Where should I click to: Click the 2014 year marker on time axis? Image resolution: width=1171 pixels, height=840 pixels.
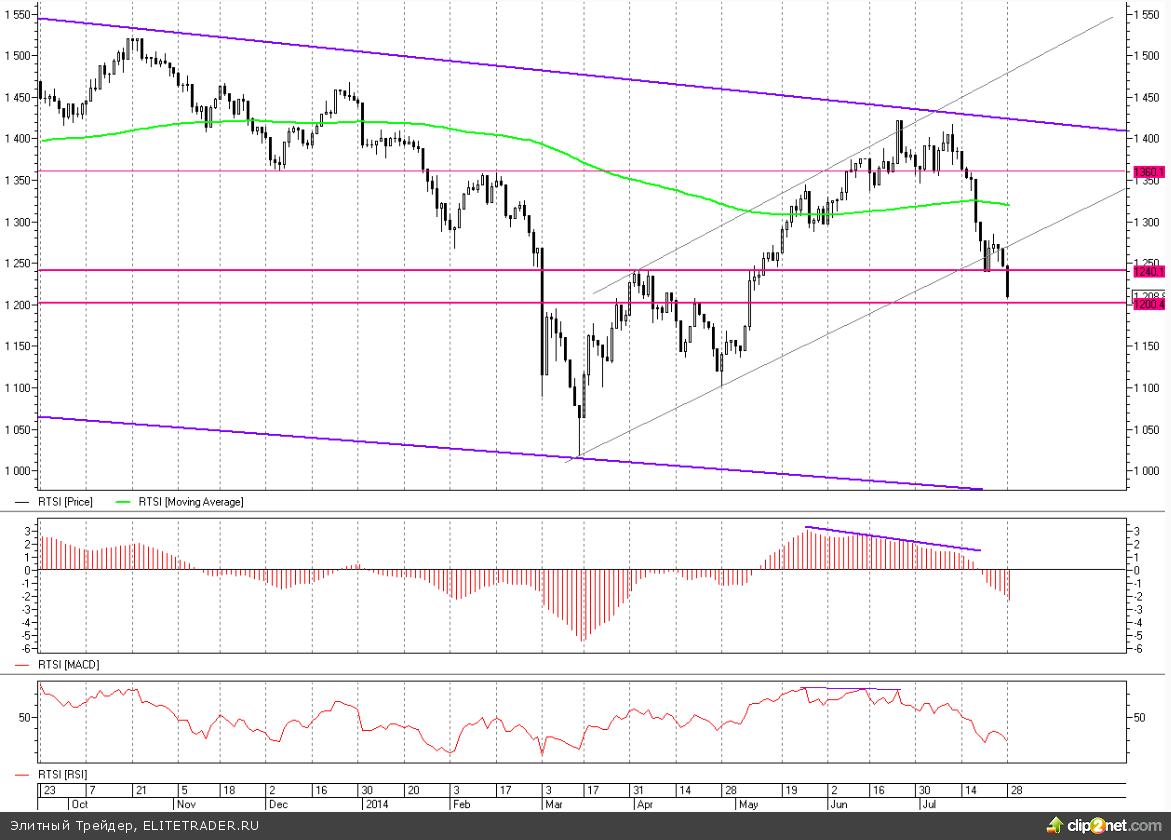point(376,803)
